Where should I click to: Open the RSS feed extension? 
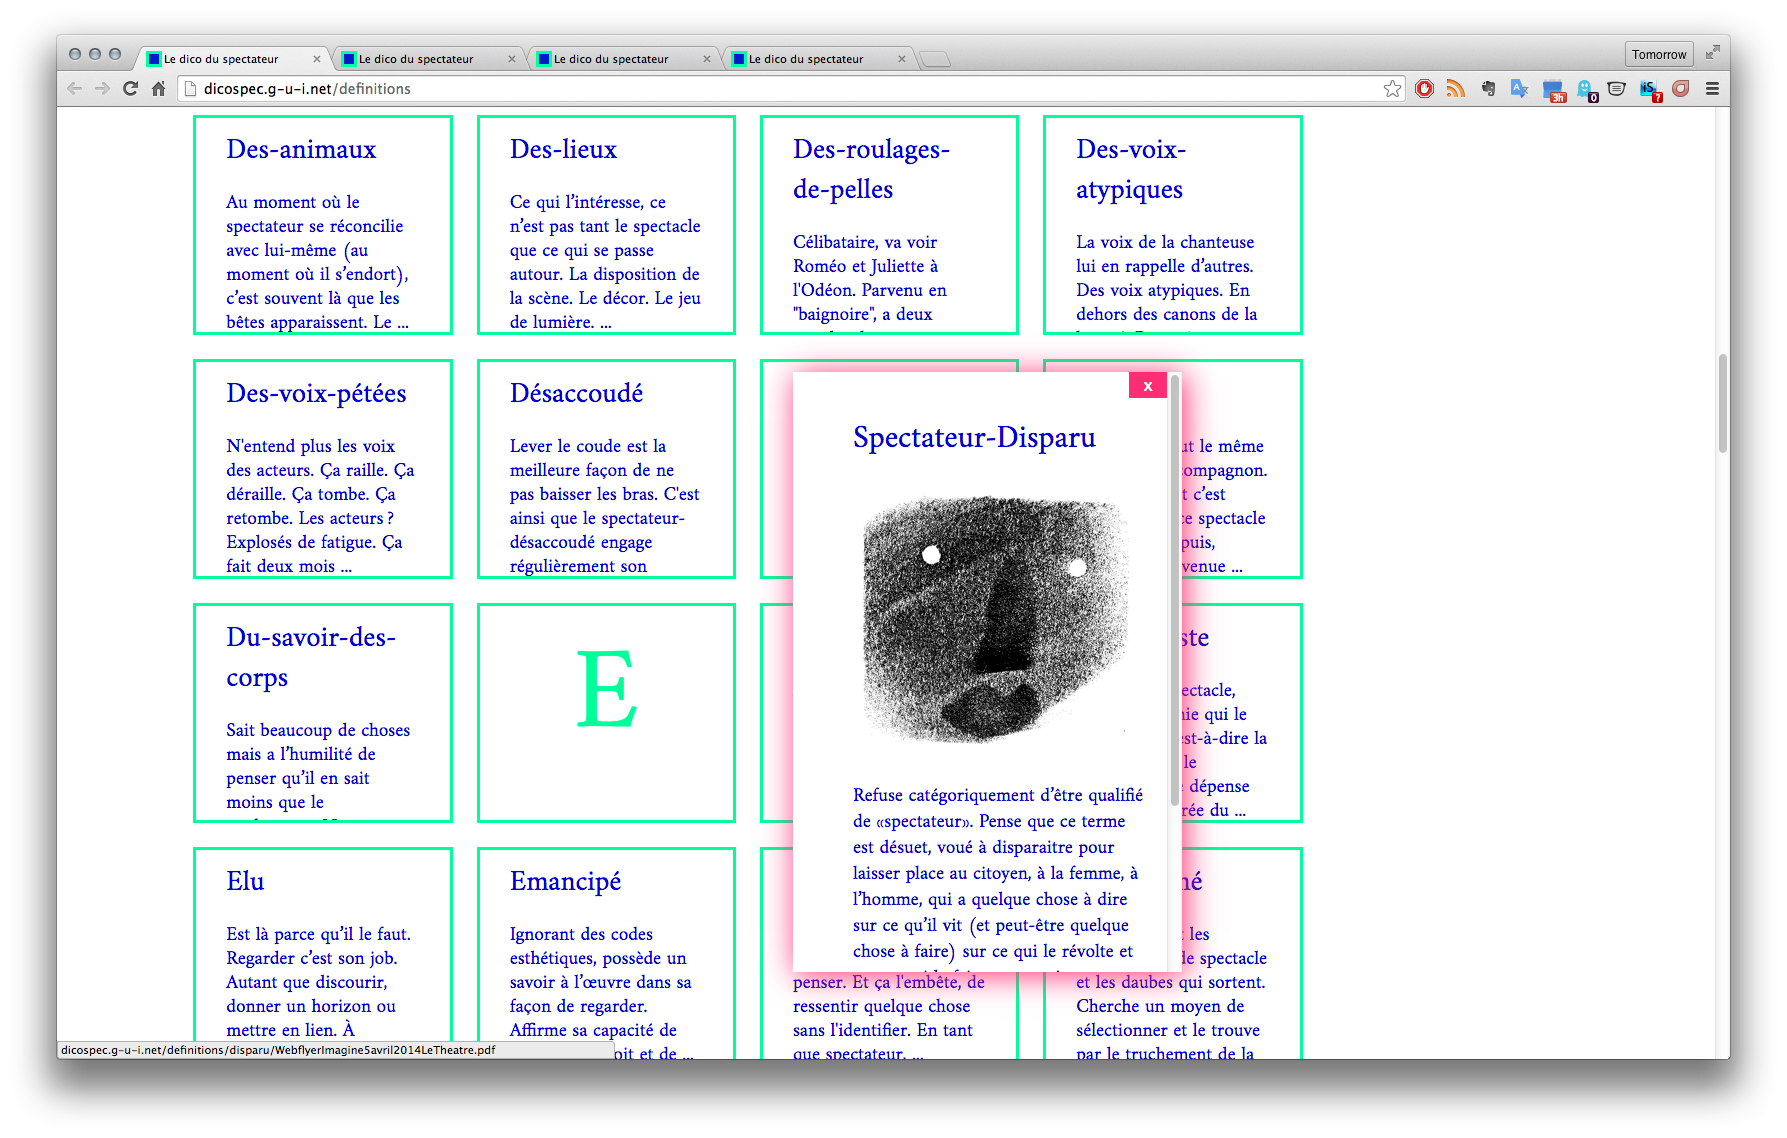(x=1455, y=89)
